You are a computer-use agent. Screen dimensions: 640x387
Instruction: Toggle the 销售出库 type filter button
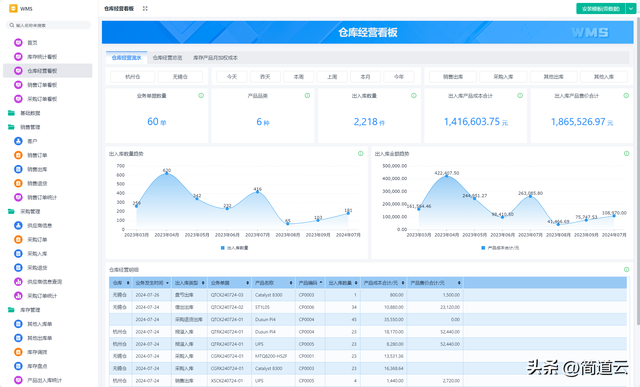tap(453, 77)
